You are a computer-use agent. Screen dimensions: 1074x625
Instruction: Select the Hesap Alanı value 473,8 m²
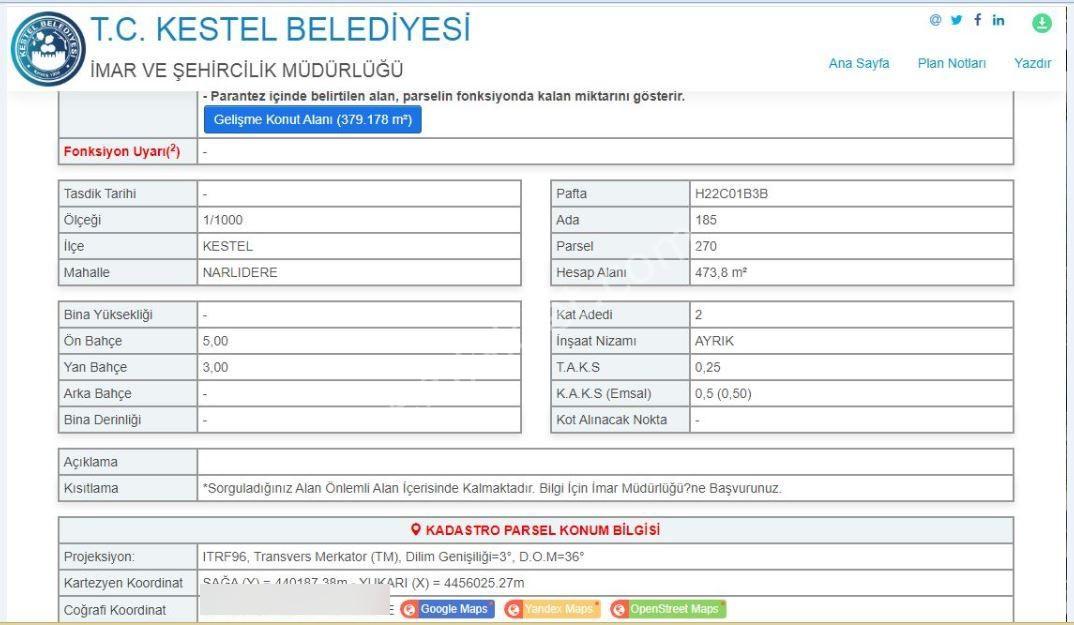pos(721,272)
